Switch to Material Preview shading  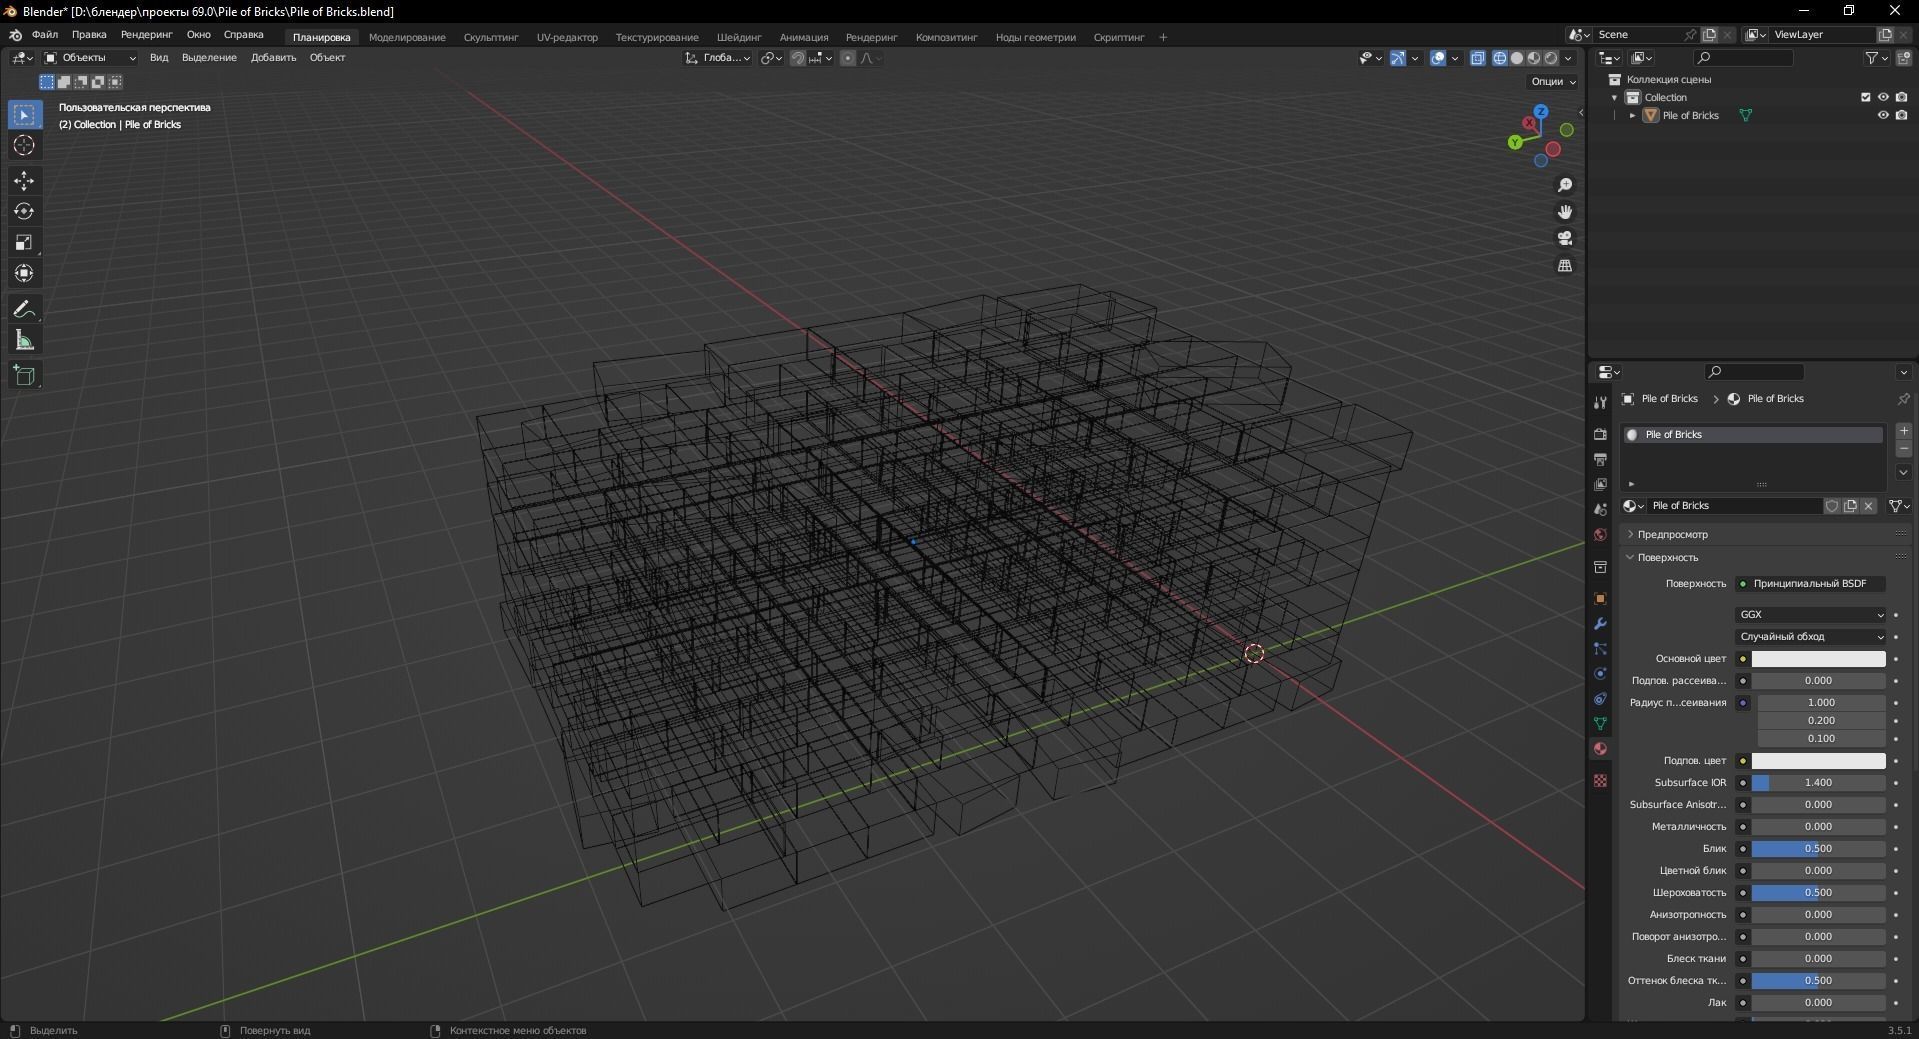(x=1534, y=58)
